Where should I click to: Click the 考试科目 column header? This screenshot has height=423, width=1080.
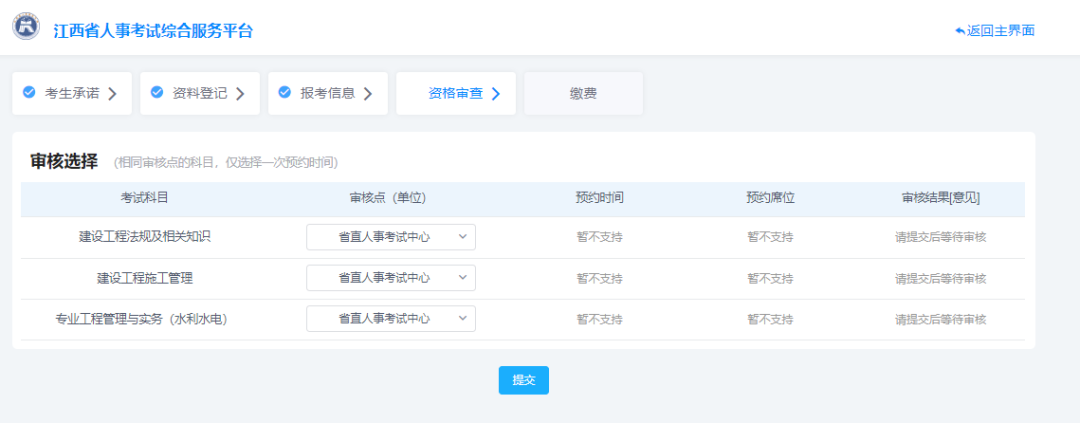[x=145, y=198]
